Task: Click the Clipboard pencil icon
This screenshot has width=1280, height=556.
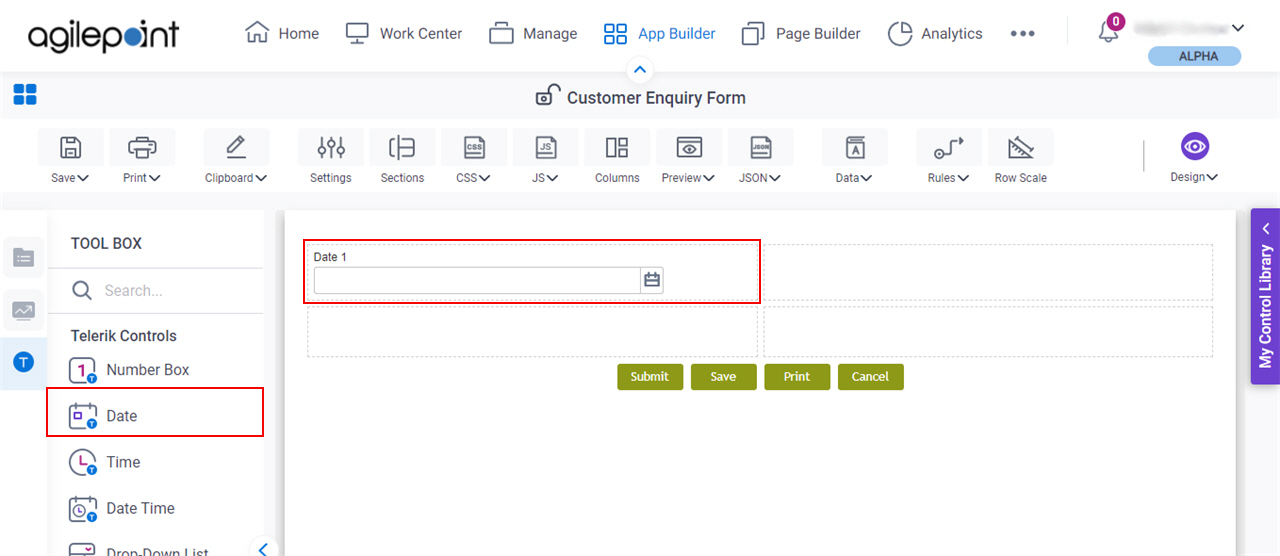Action: 236,148
